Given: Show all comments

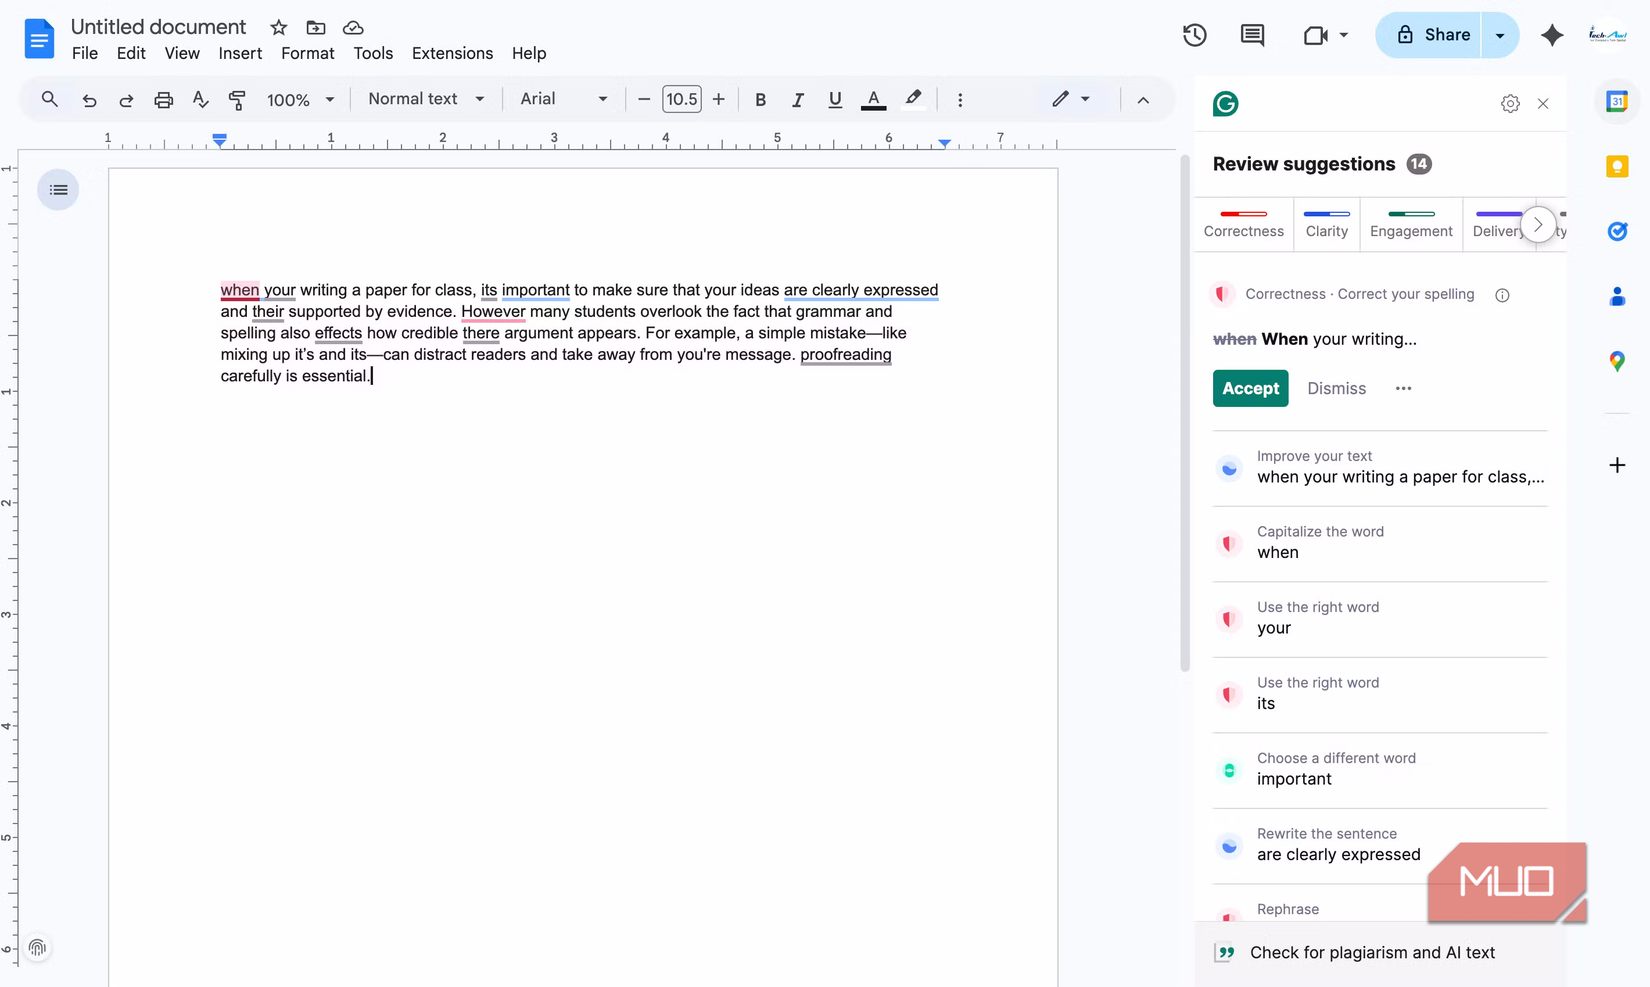Looking at the screenshot, I should tap(1251, 34).
